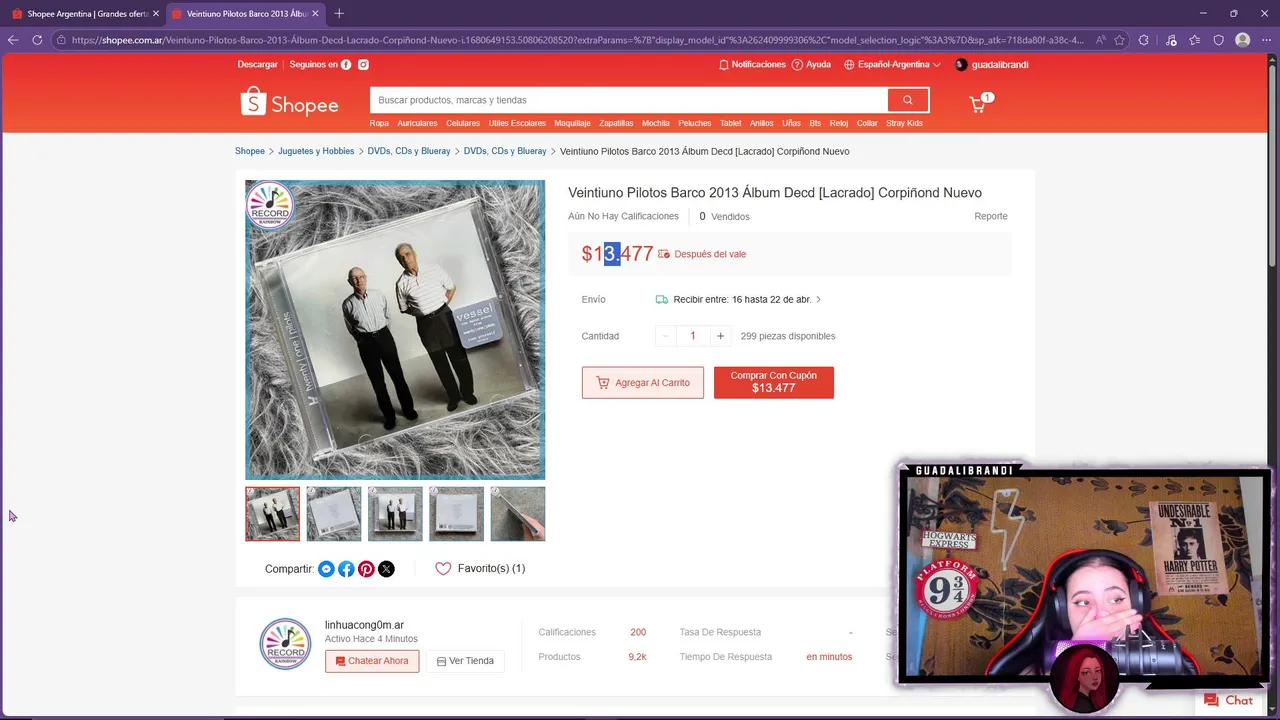The width and height of the screenshot is (1280, 720).
Task: Click the orange search magnifier button
Action: tap(908, 100)
